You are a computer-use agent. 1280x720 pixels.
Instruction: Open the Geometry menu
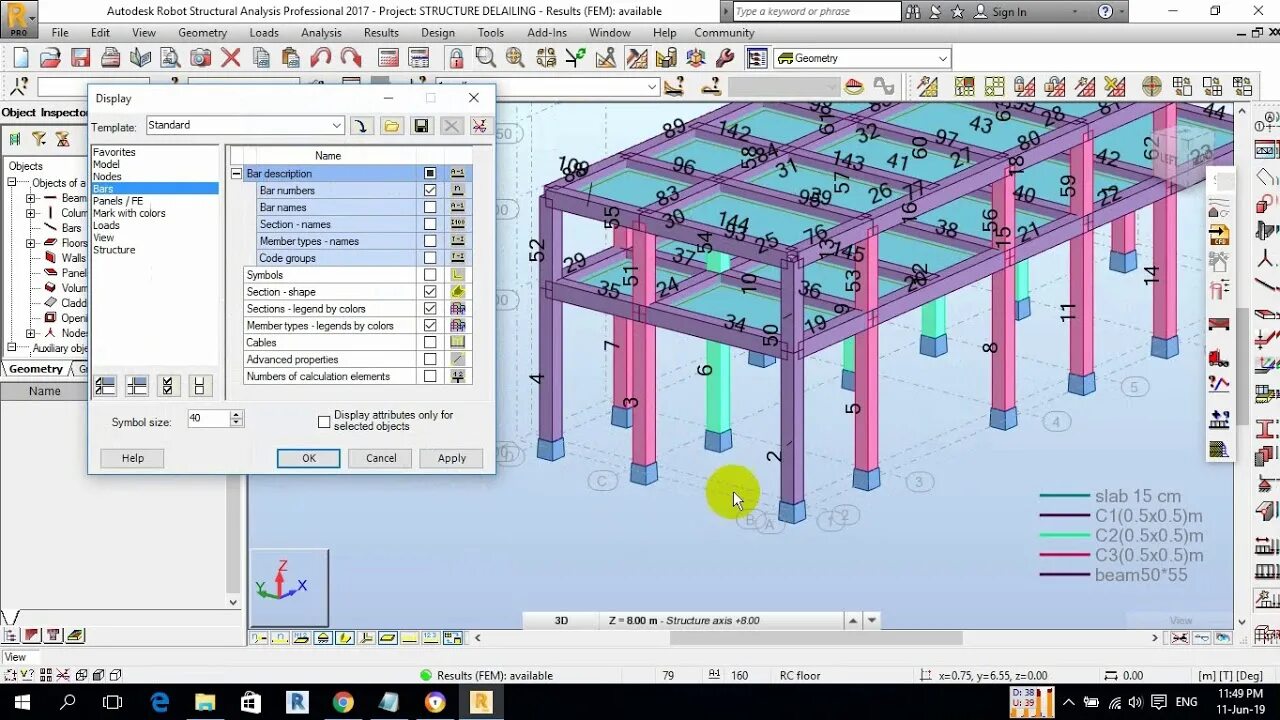pos(202,32)
